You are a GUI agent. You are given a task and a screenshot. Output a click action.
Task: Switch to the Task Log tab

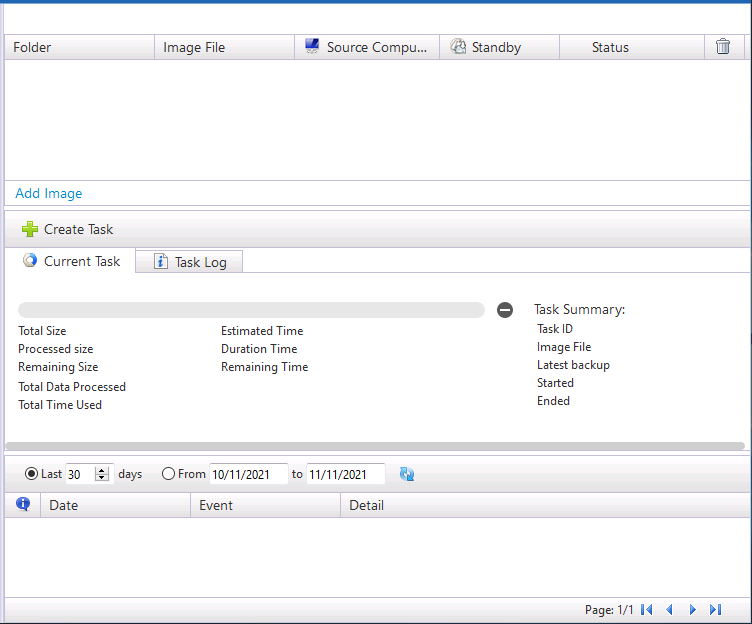(x=189, y=262)
